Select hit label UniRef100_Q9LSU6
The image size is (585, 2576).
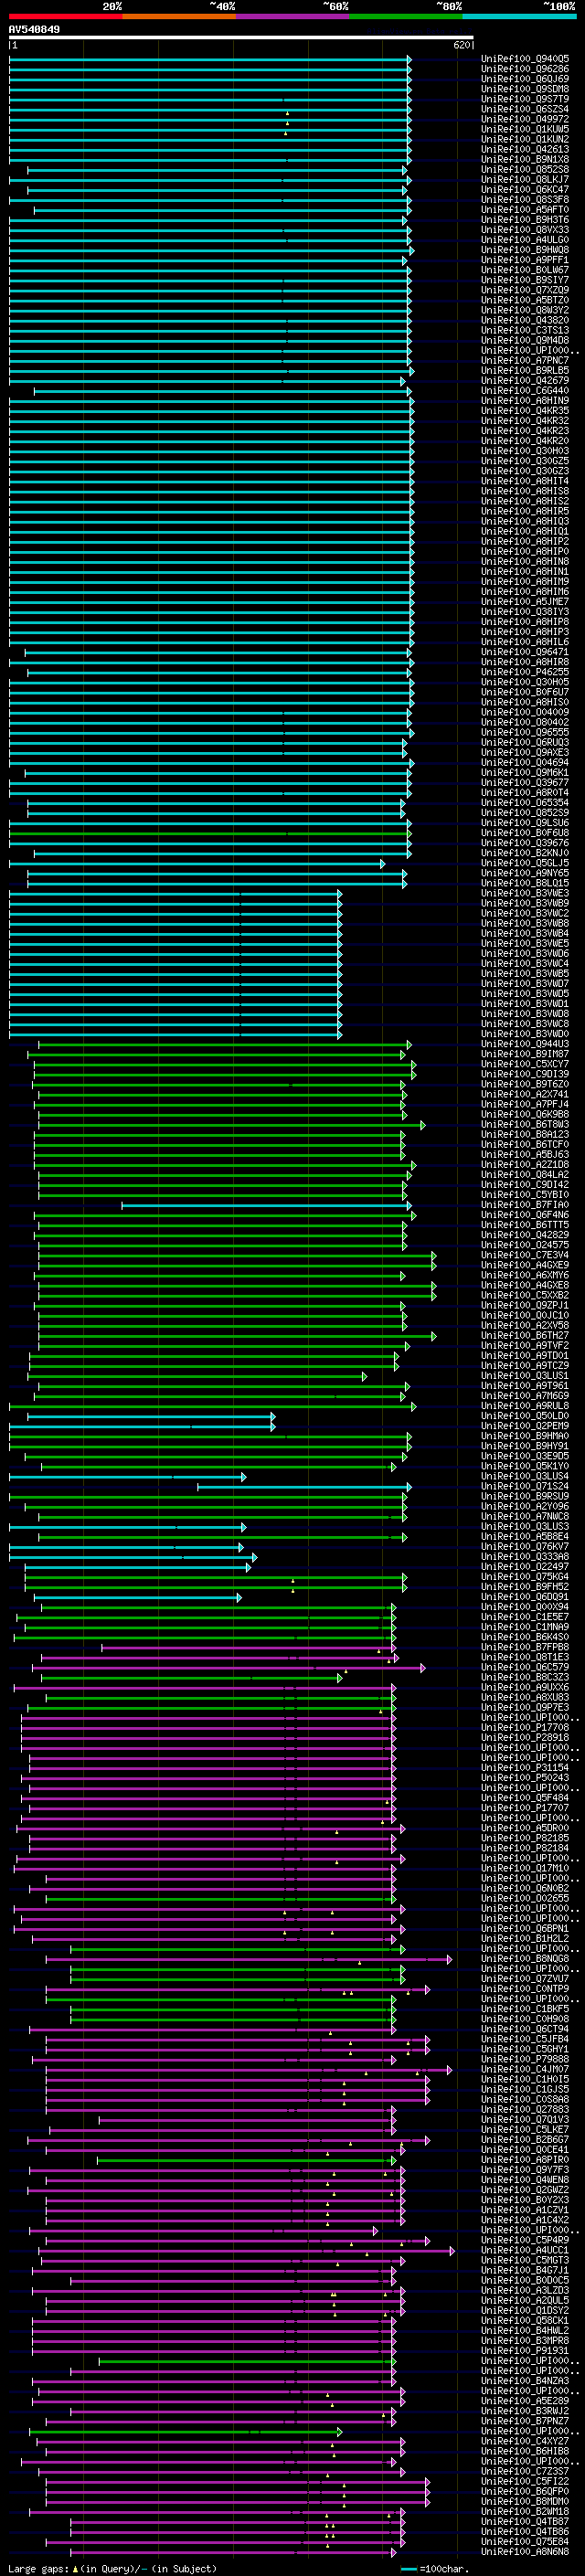click(x=525, y=823)
